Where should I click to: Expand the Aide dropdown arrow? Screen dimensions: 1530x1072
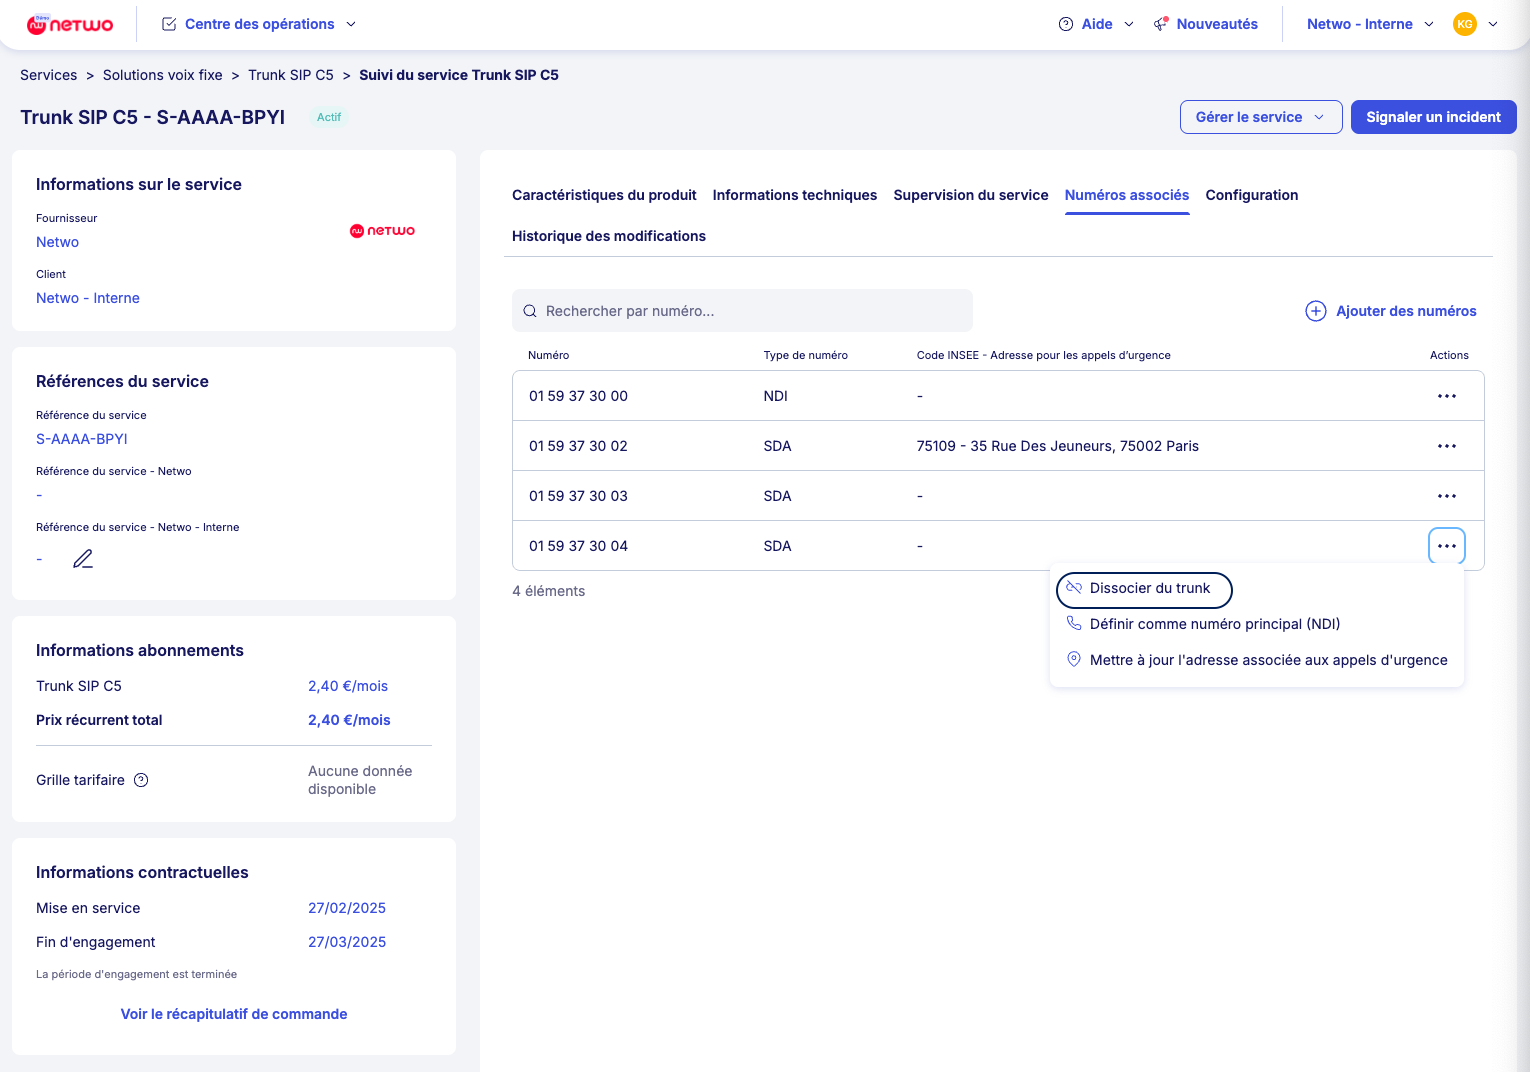1129,24
